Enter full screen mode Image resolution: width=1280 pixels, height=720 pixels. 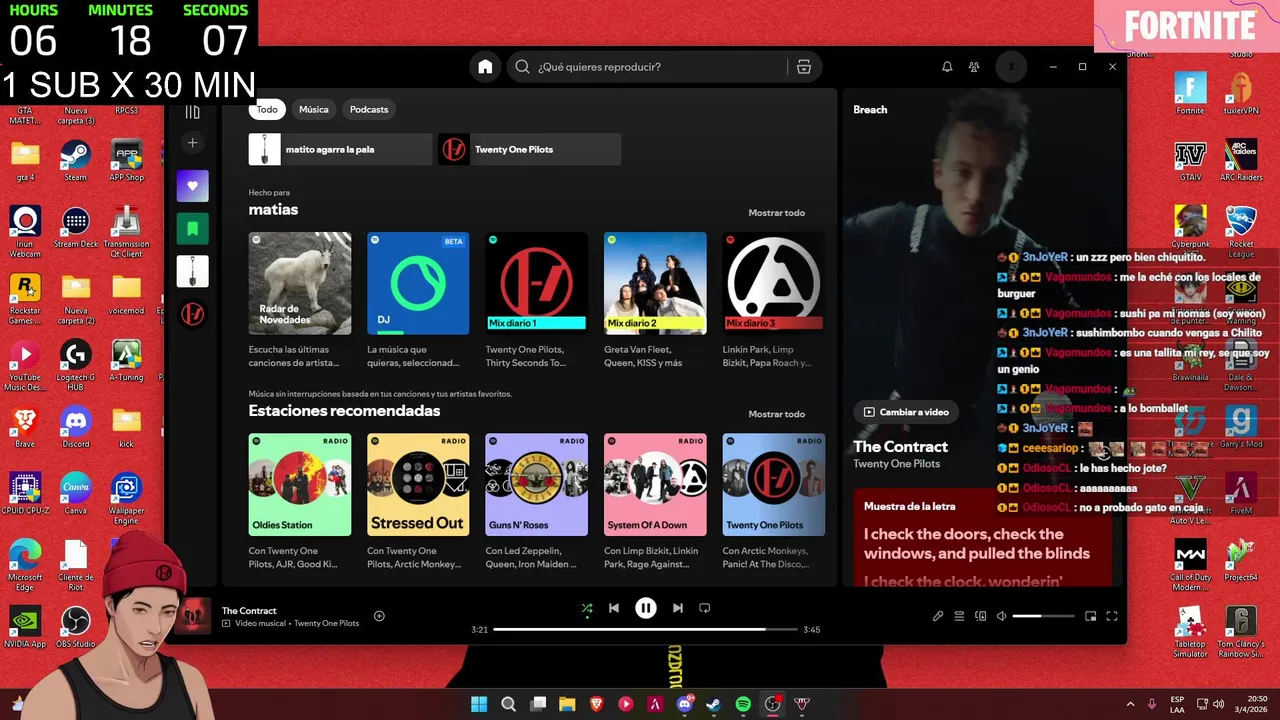(x=1112, y=616)
